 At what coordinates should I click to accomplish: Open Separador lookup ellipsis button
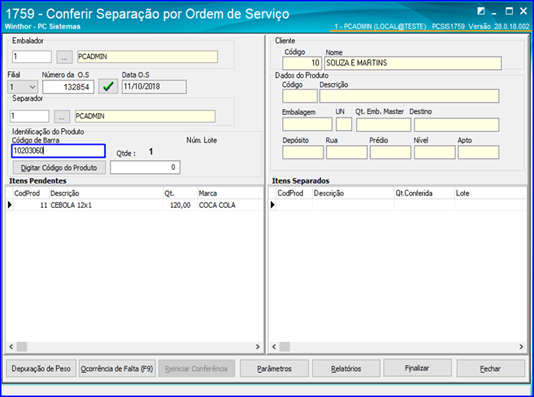(x=62, y=116)
